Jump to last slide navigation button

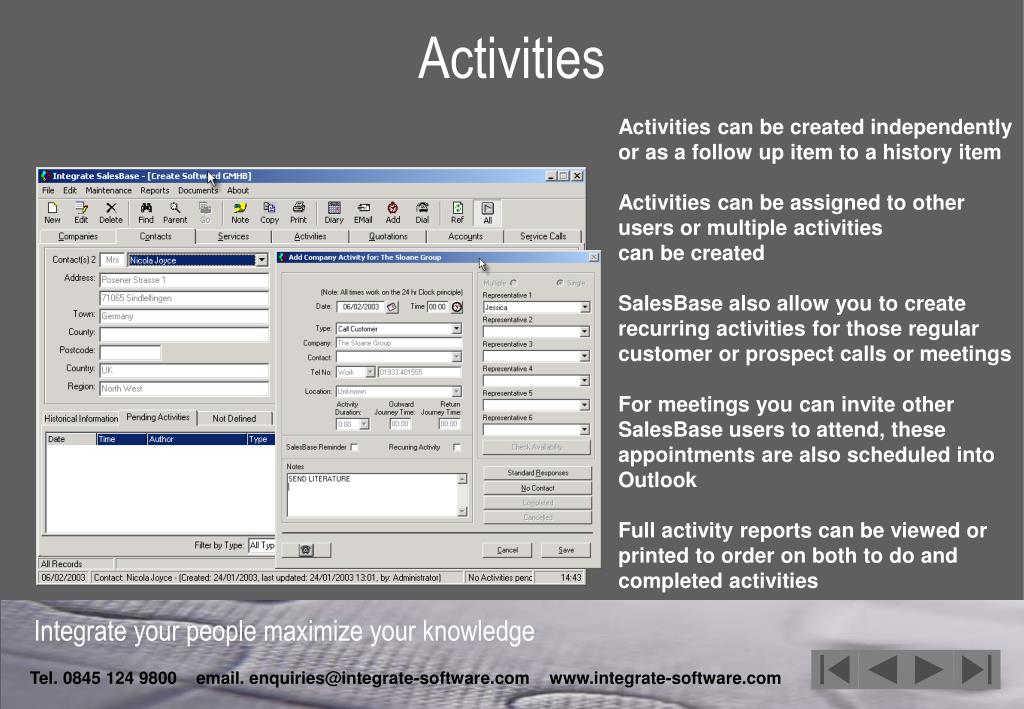pyautogui.click(x=977, y=669)
